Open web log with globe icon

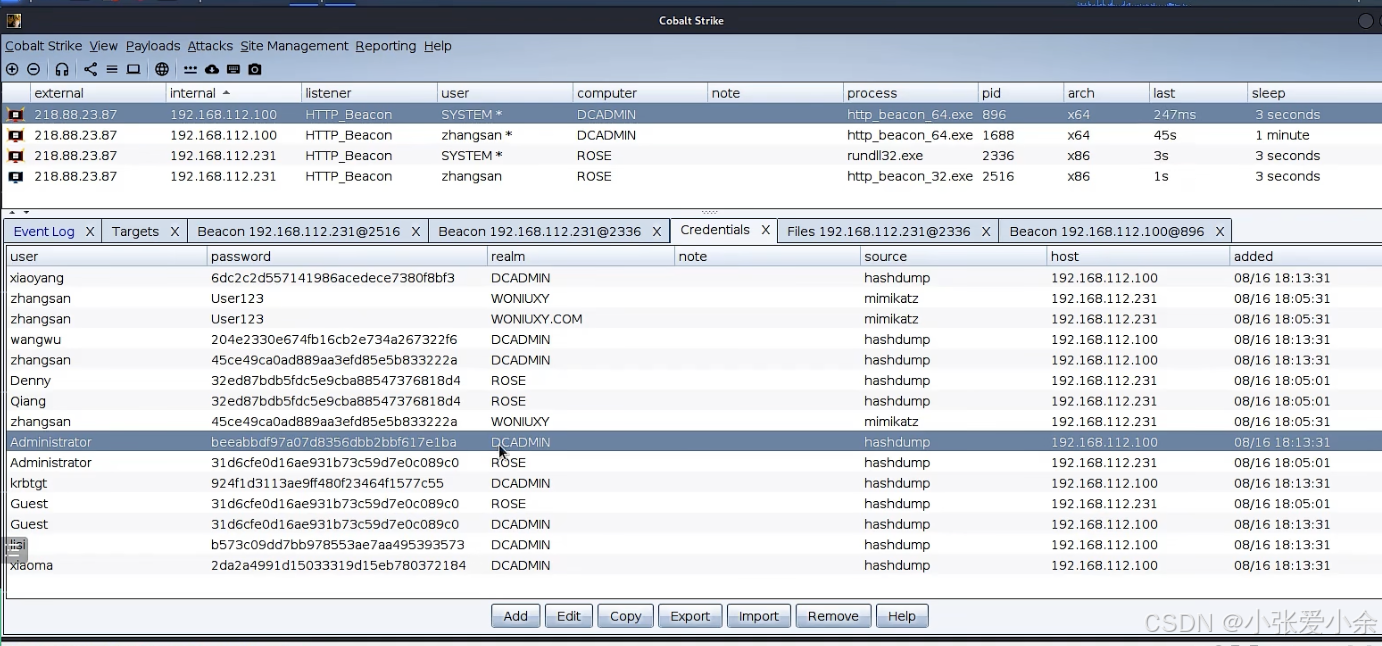click(x=162, y=69)
